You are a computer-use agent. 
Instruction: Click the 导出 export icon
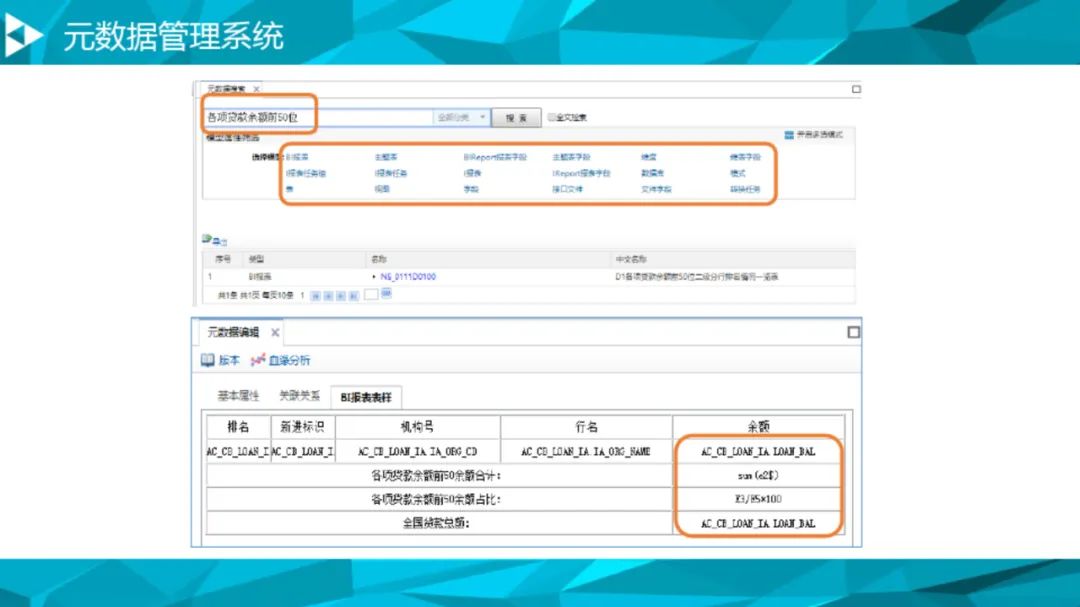point(207,240)
